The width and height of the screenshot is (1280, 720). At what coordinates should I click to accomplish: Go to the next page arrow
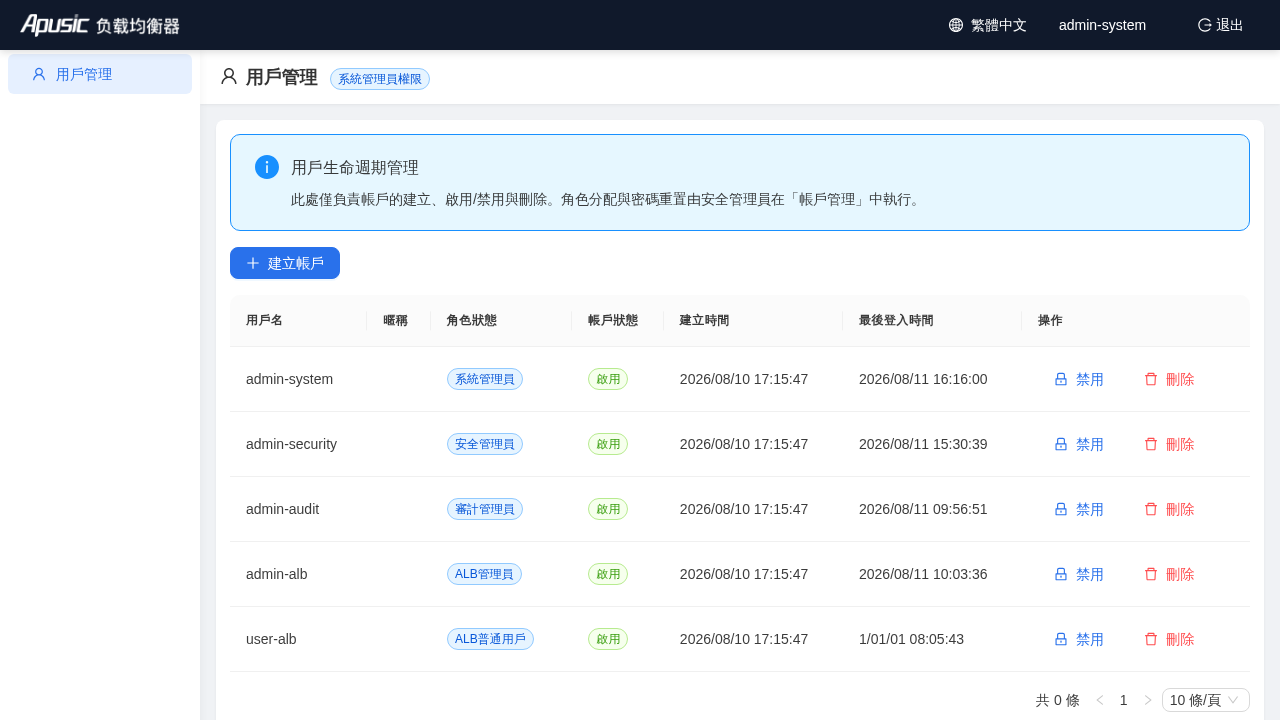point(1148,700)
